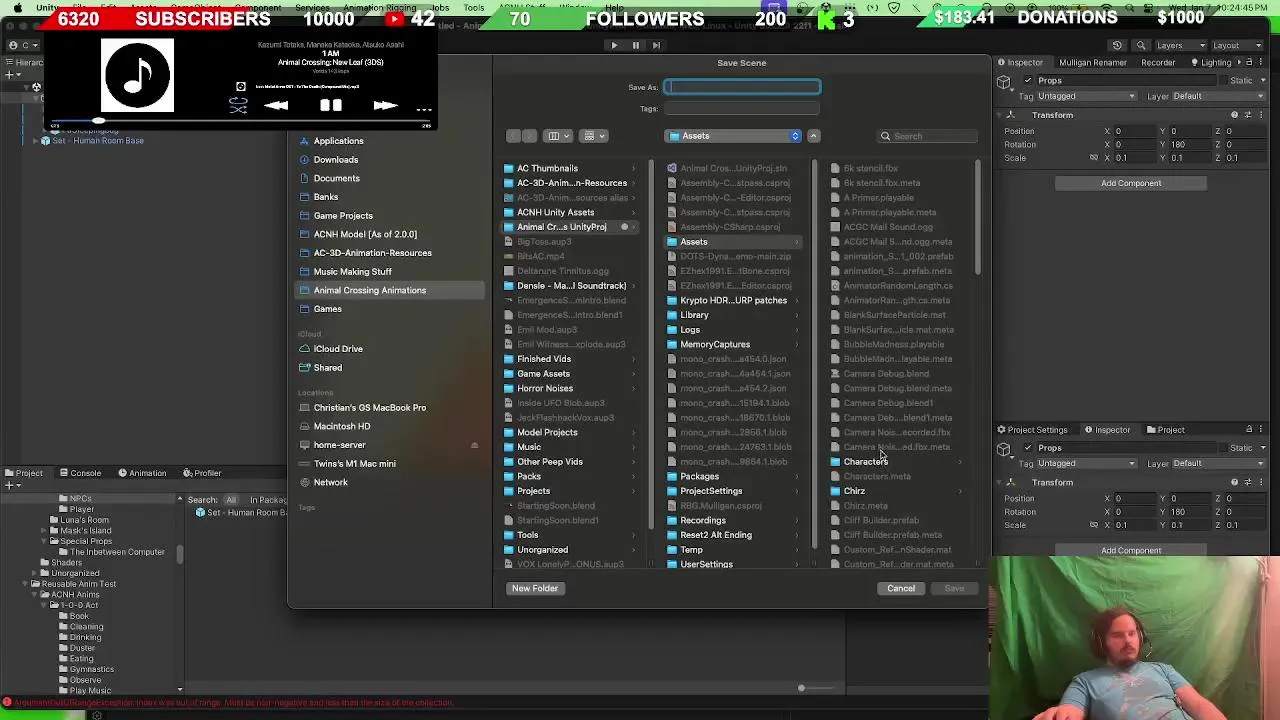
Task: Switch to the Recorder tab
Action: (1158, 62)
